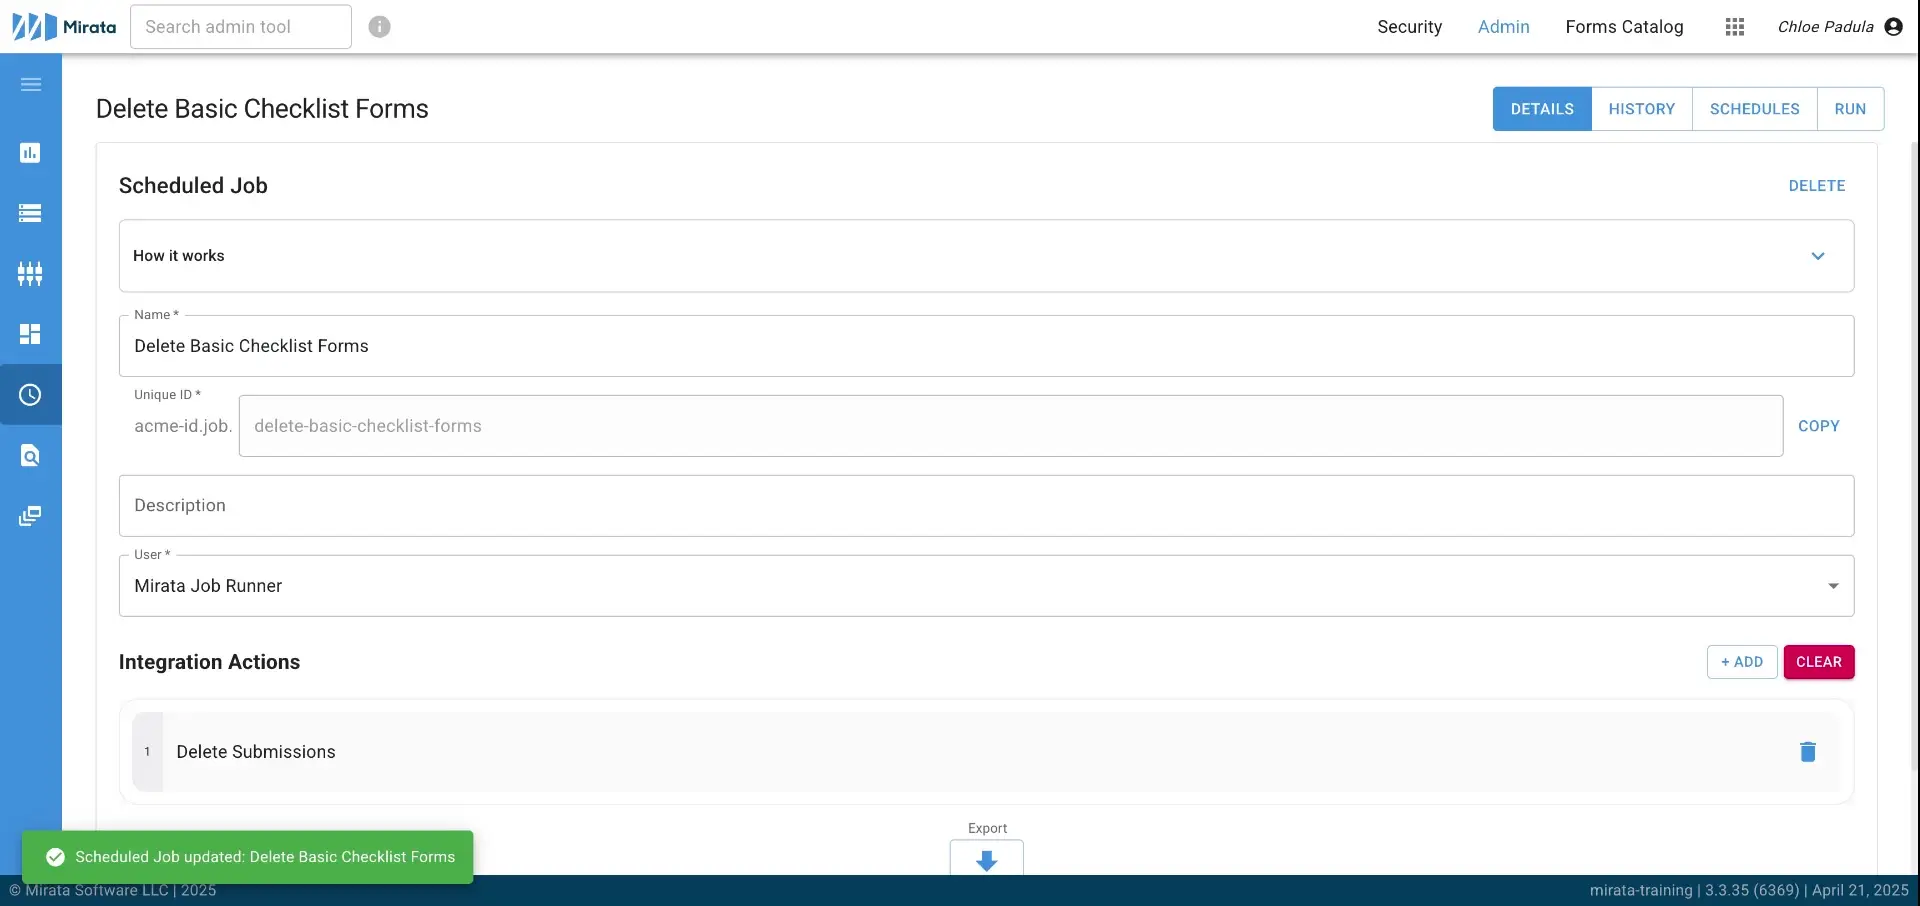The image size is (1920, 906).
Task: Click the stacked copies icon at sidebar bottom
Action: 31,516
